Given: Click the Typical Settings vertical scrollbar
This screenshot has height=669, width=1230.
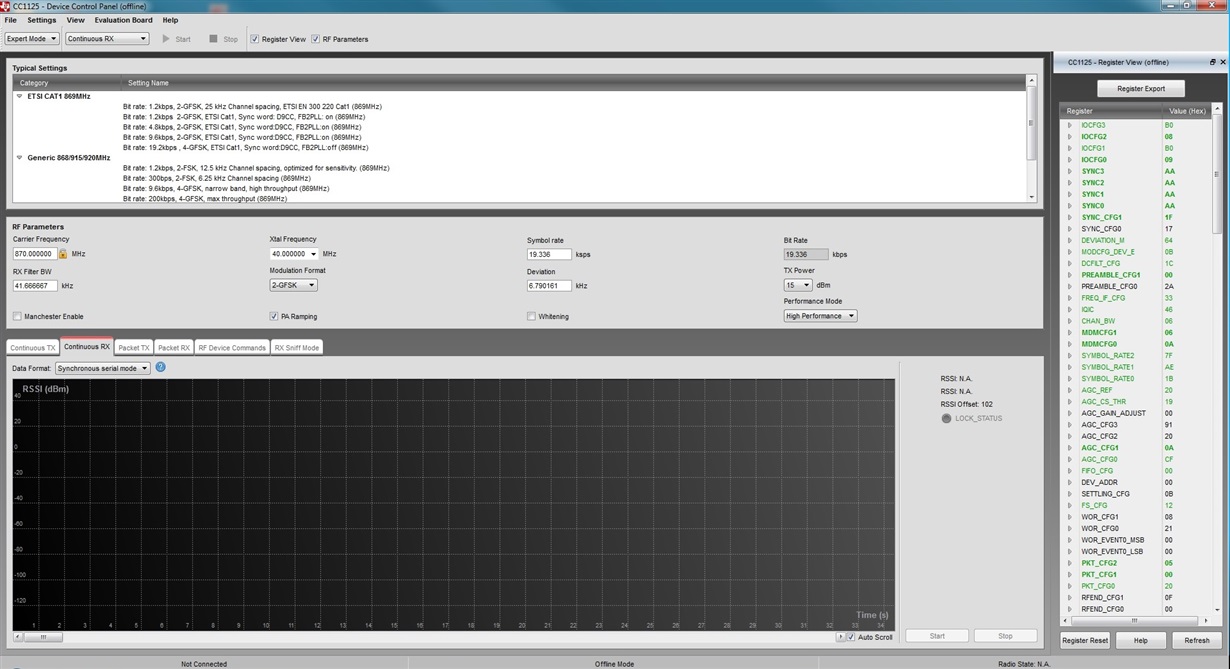Looking at the screenshot, I should tap(1032, 138).
